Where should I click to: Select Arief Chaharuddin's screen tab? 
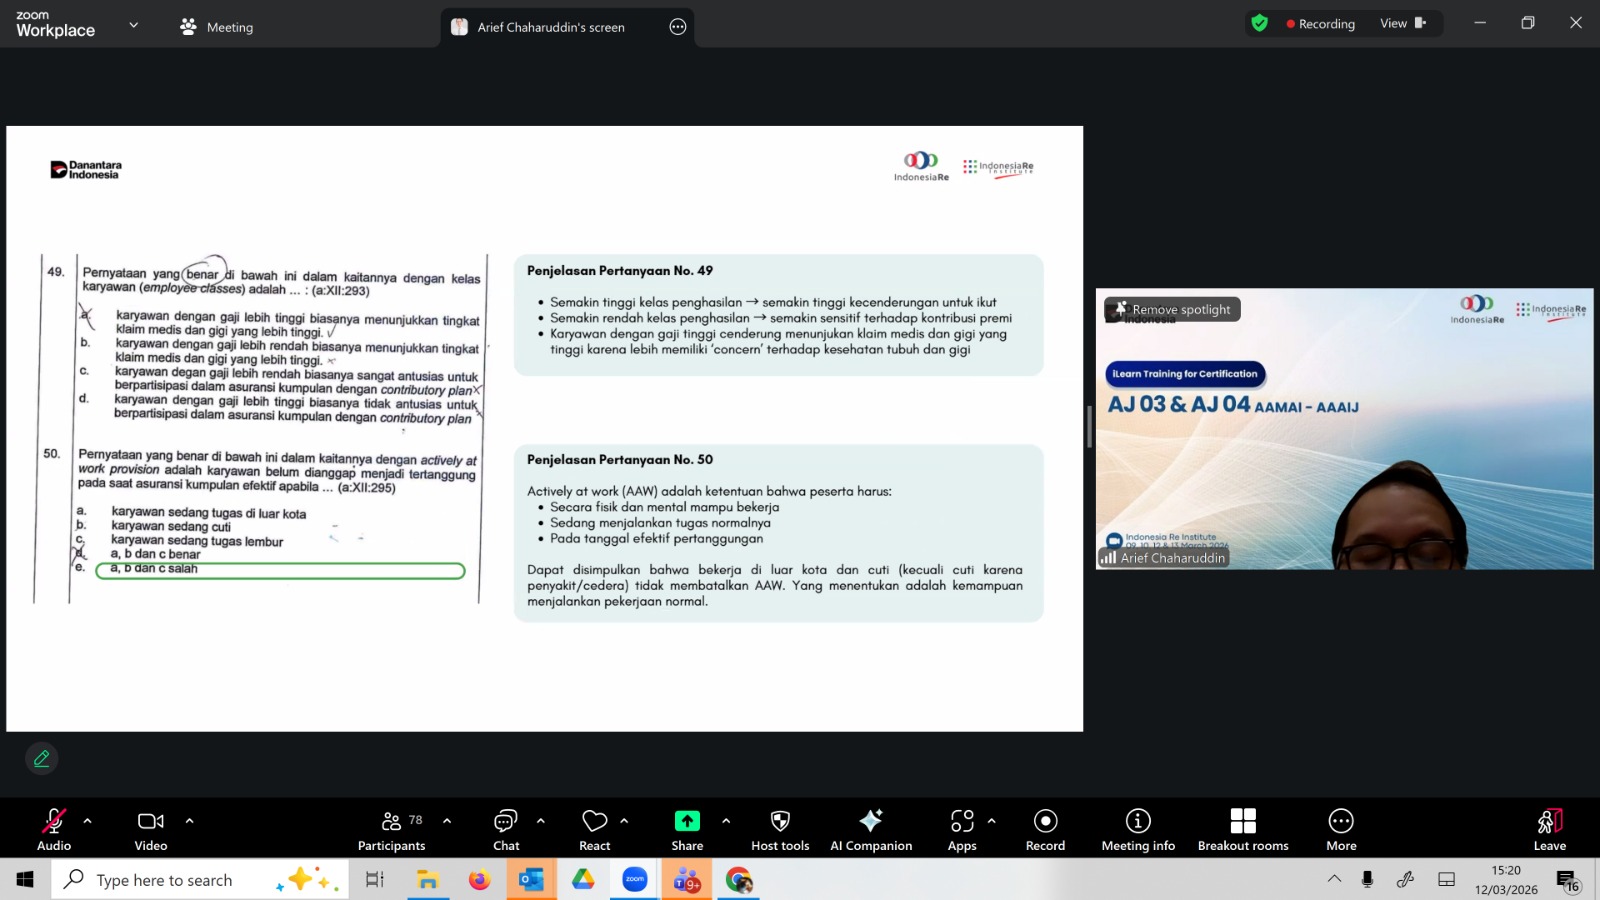click(x=550, y=27)
